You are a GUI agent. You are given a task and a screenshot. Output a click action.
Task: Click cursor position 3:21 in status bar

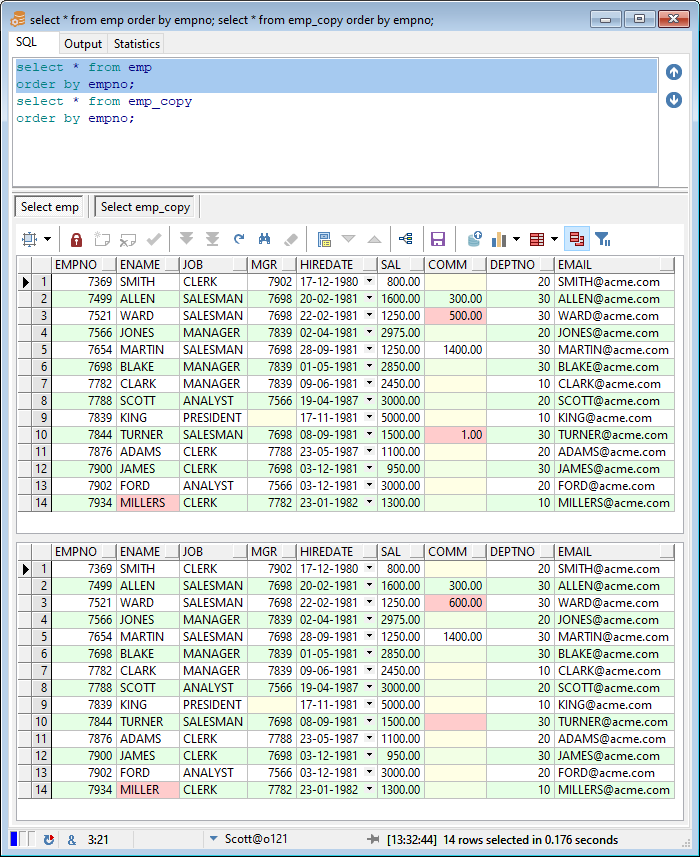(98, 840)
